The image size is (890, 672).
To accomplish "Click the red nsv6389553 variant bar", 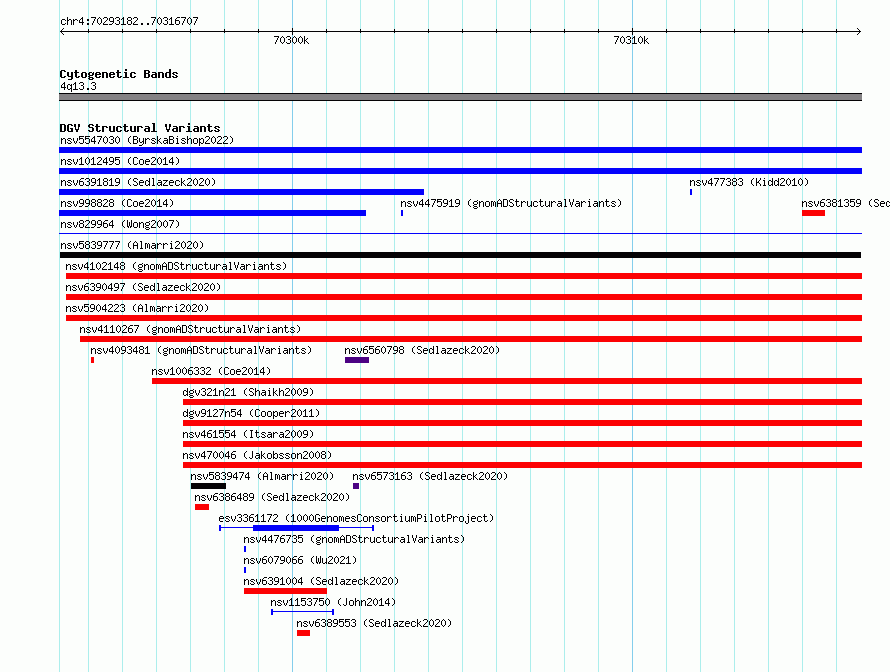I will click(x=303, y=633).
